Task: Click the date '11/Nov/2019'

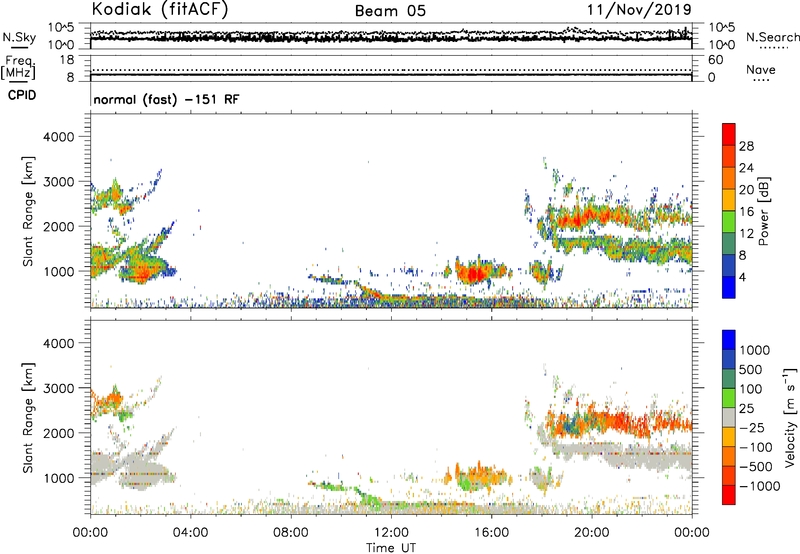Action: (x=639, y=9)
